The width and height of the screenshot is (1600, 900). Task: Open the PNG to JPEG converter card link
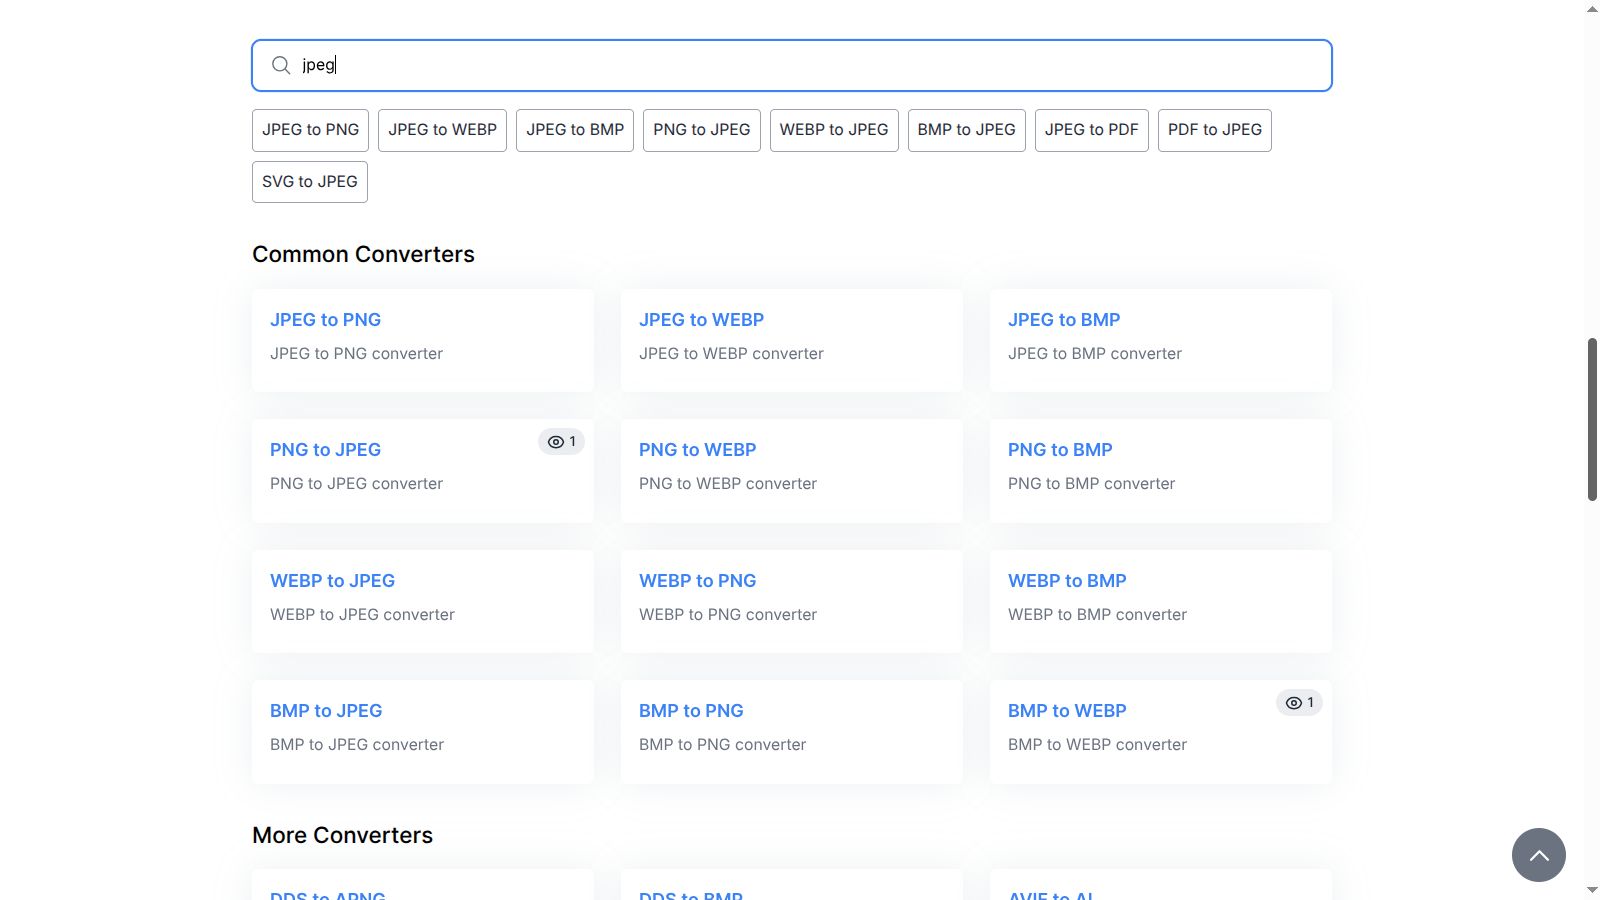click(x=325, y=450)
